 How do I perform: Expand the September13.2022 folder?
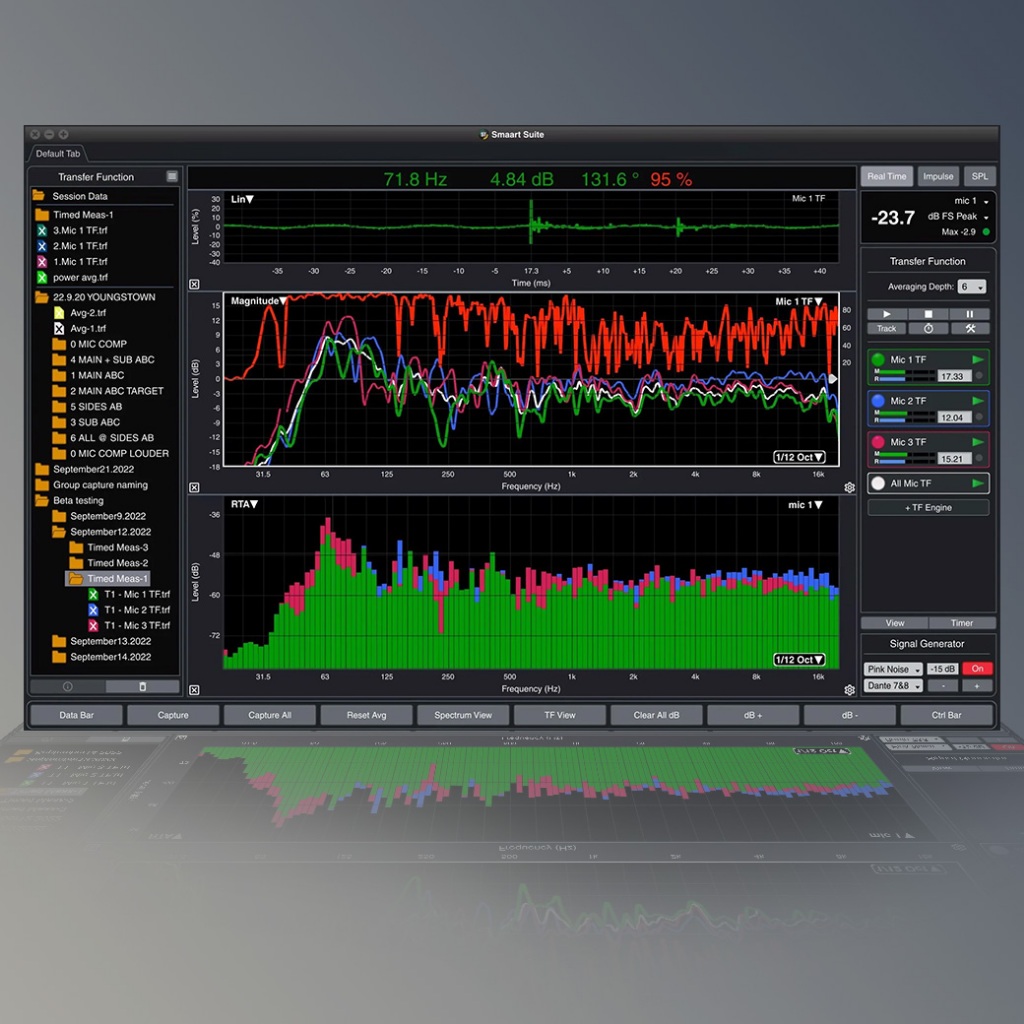coord(59,641)
